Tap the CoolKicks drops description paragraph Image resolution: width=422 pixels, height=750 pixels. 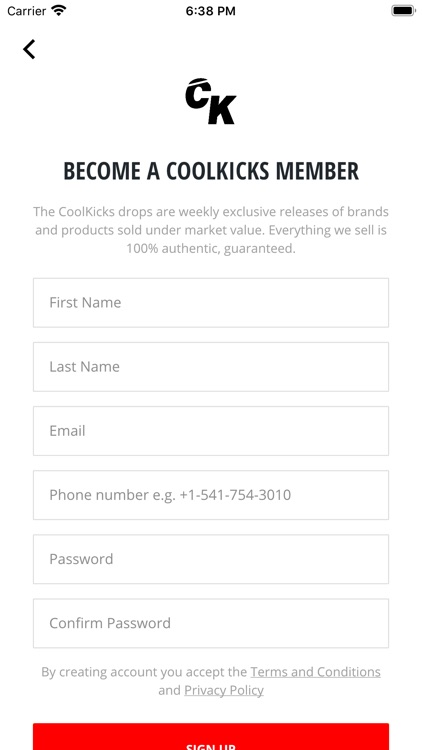pos(211,230)
